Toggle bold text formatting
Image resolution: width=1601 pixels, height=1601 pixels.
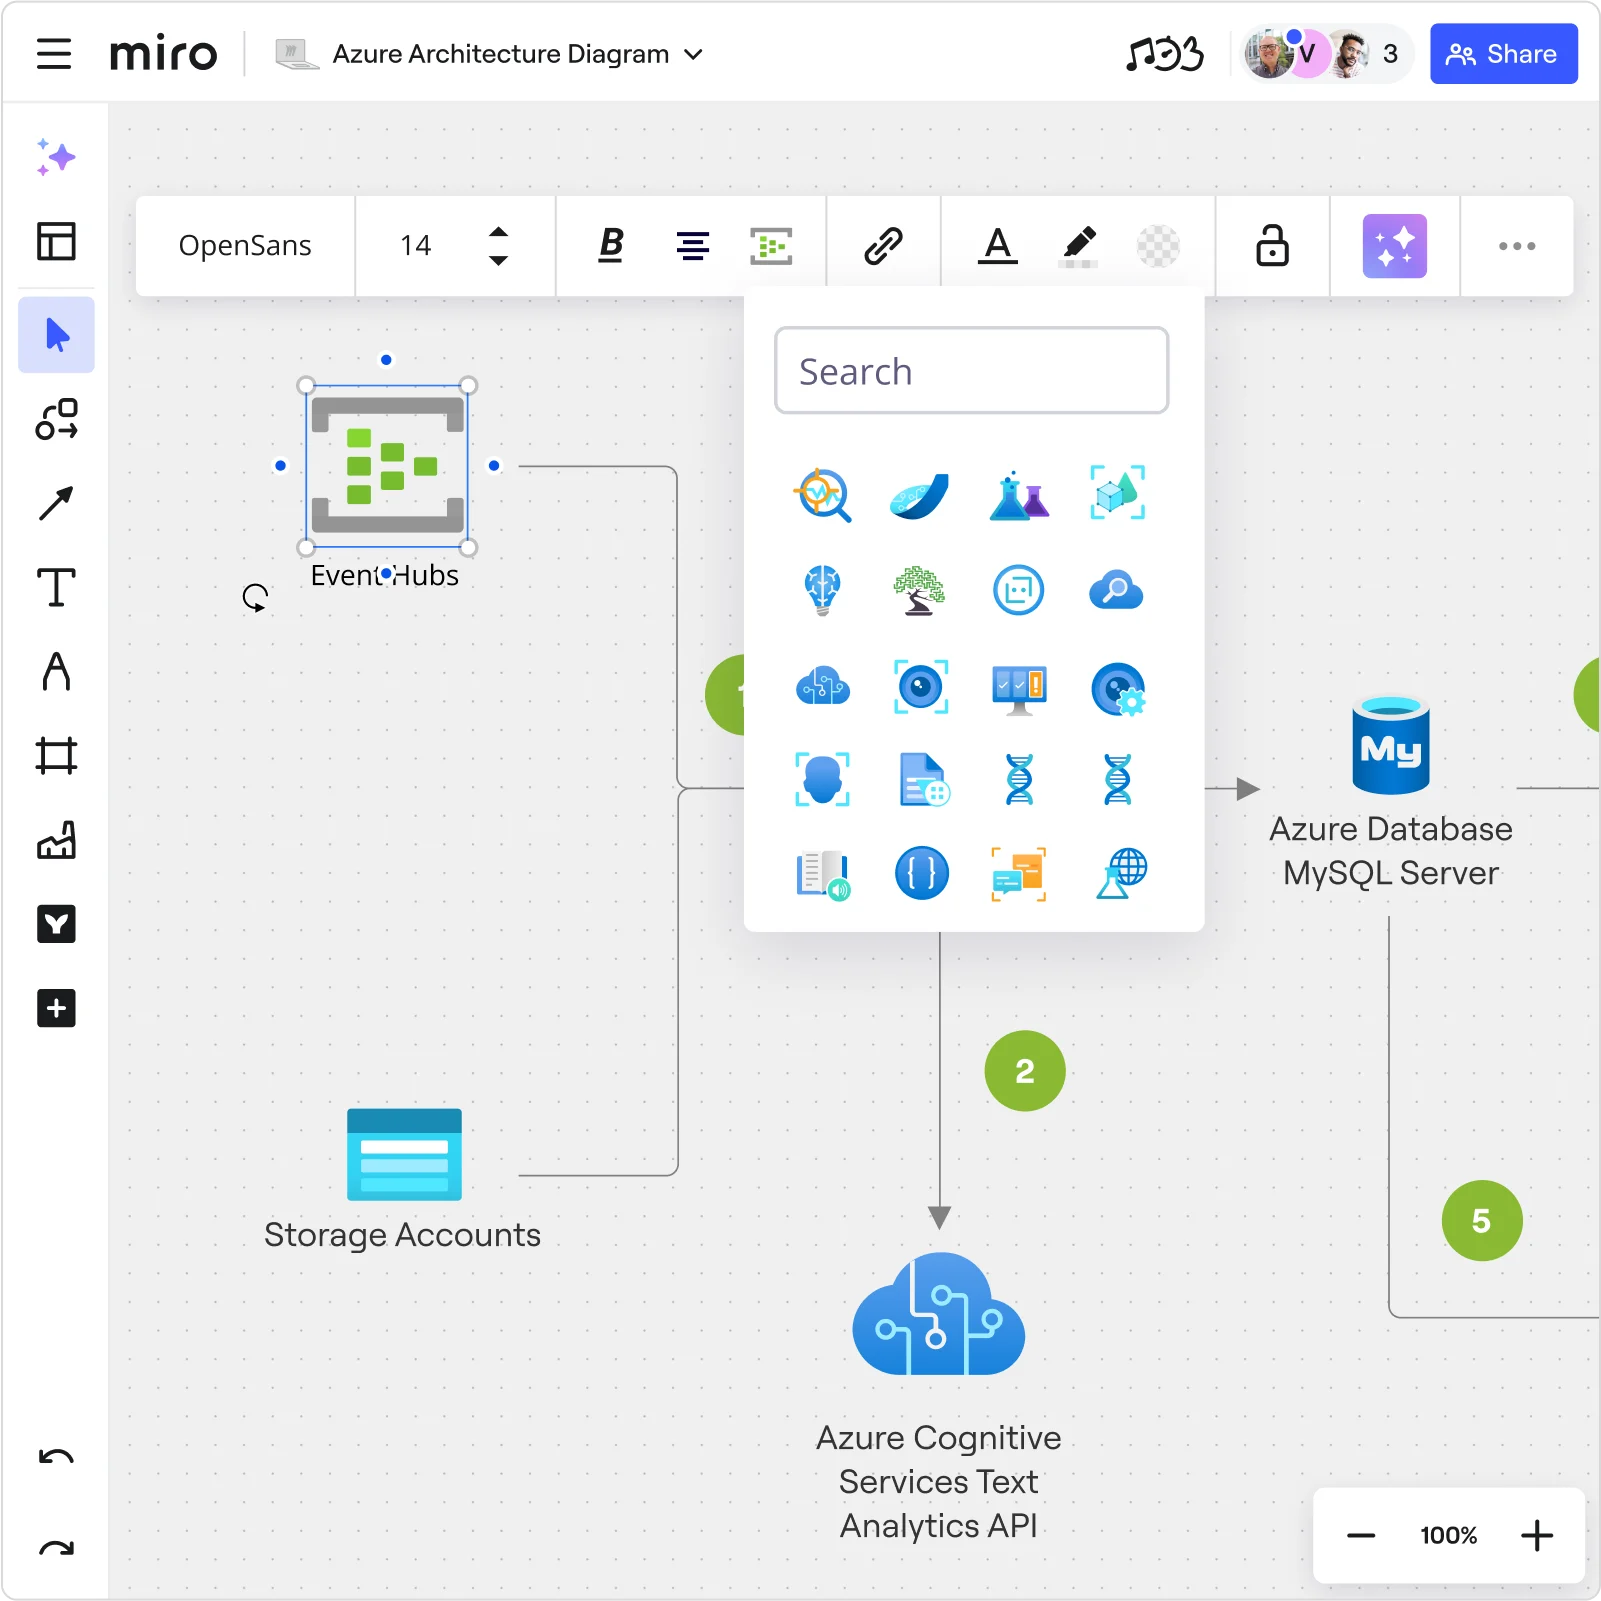tap(611, 246)
